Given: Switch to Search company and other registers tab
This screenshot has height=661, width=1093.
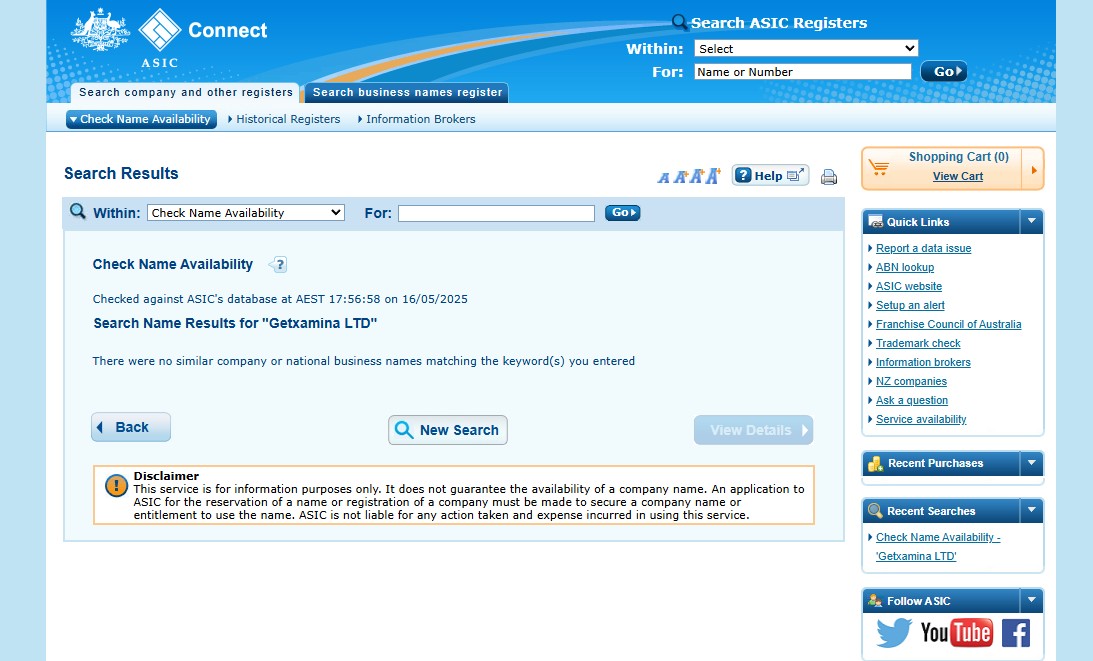Looking at the screenshot, I should [x=185, y=93].
